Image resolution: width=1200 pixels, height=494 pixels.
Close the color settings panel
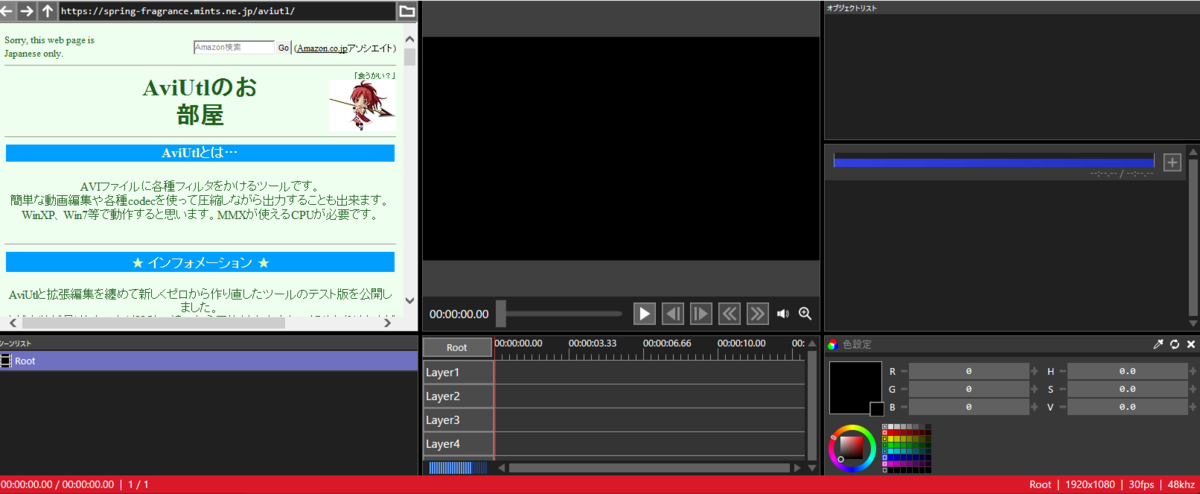pos(1191,344)
